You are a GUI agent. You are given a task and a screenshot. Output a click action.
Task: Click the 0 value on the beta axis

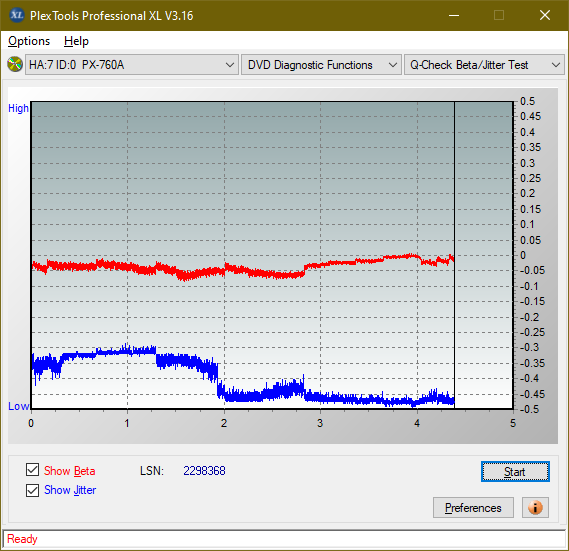[x=523, y=255]
